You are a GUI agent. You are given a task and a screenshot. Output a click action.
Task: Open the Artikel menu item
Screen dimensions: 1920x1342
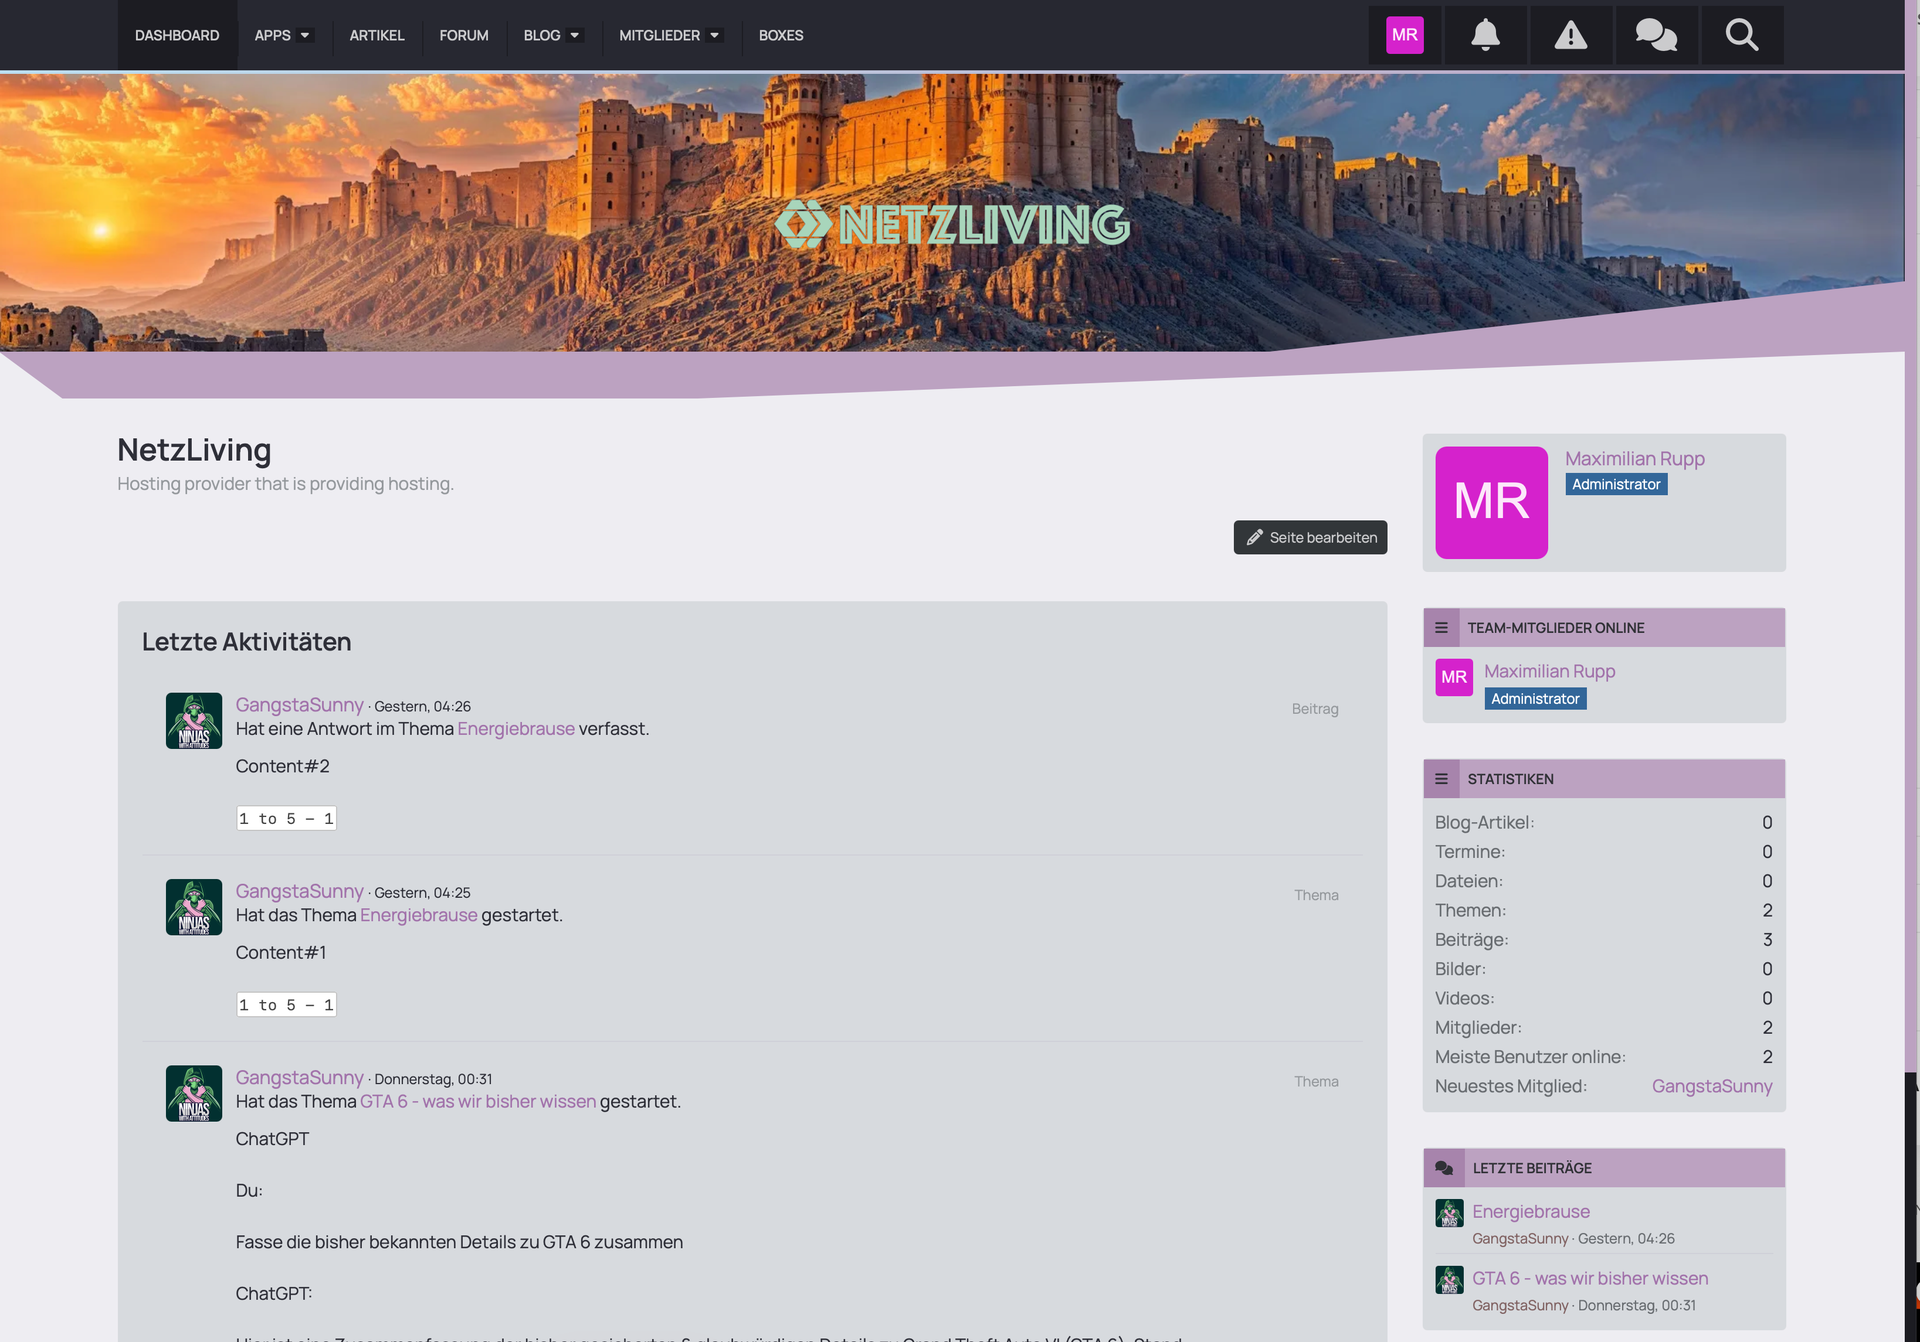tap(377, 35)
